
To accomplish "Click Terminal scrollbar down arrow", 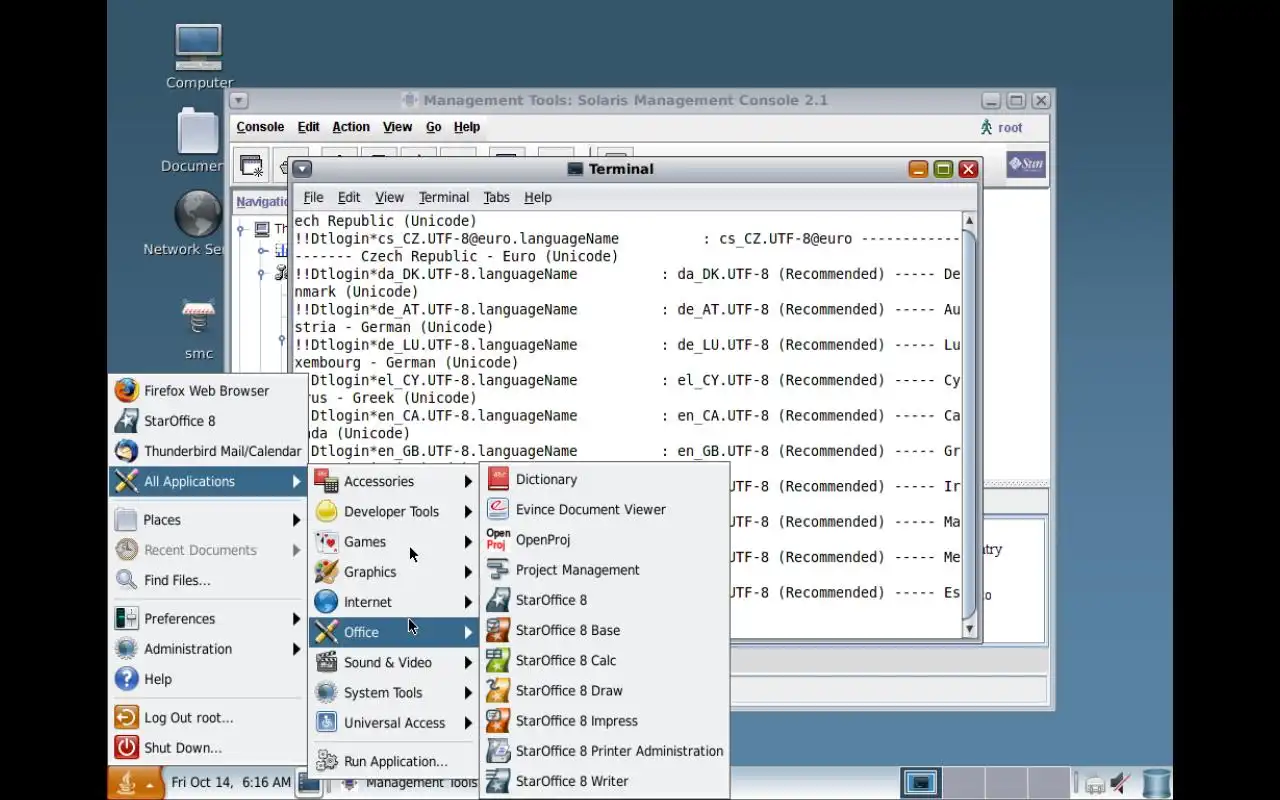I will point(969,629).
